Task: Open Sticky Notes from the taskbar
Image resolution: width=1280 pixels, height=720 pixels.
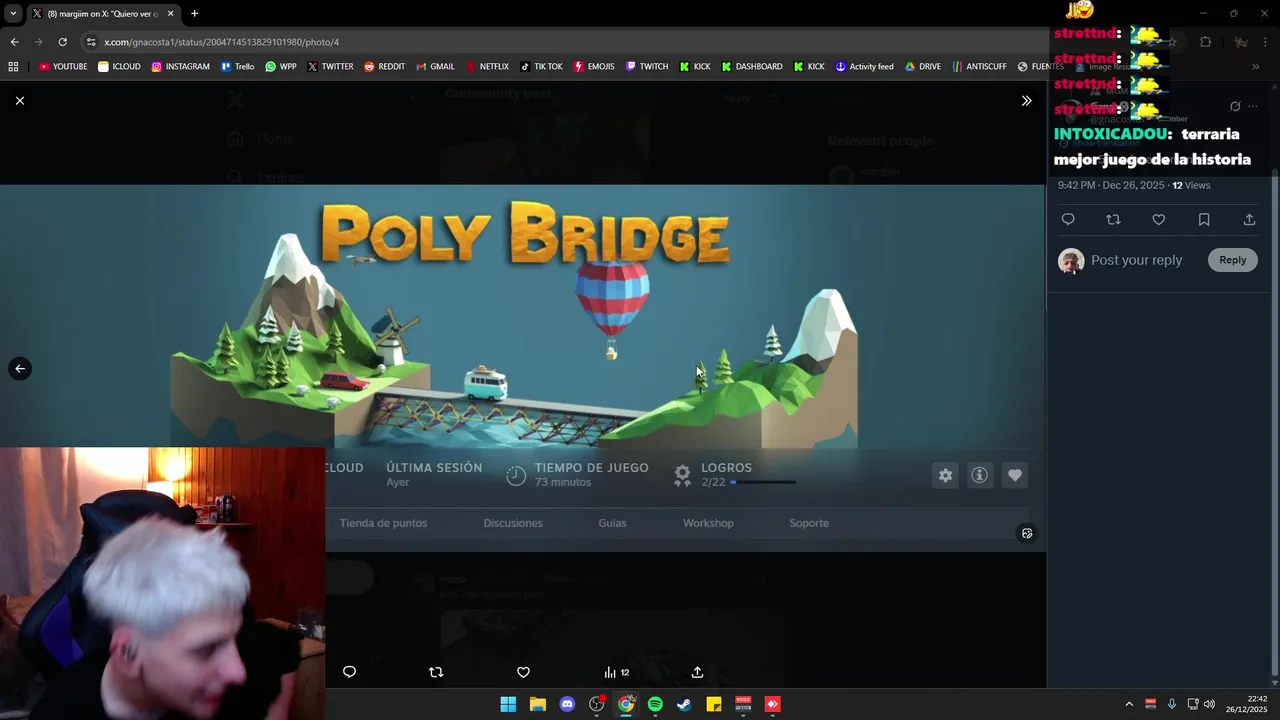Action: [714, 704]
